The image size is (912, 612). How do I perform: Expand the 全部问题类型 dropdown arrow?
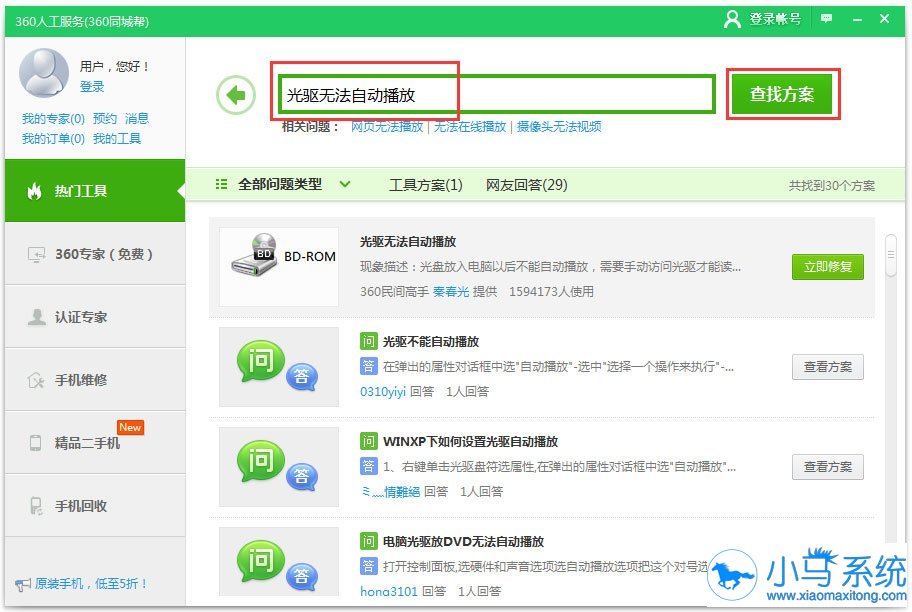coord(345,184)
